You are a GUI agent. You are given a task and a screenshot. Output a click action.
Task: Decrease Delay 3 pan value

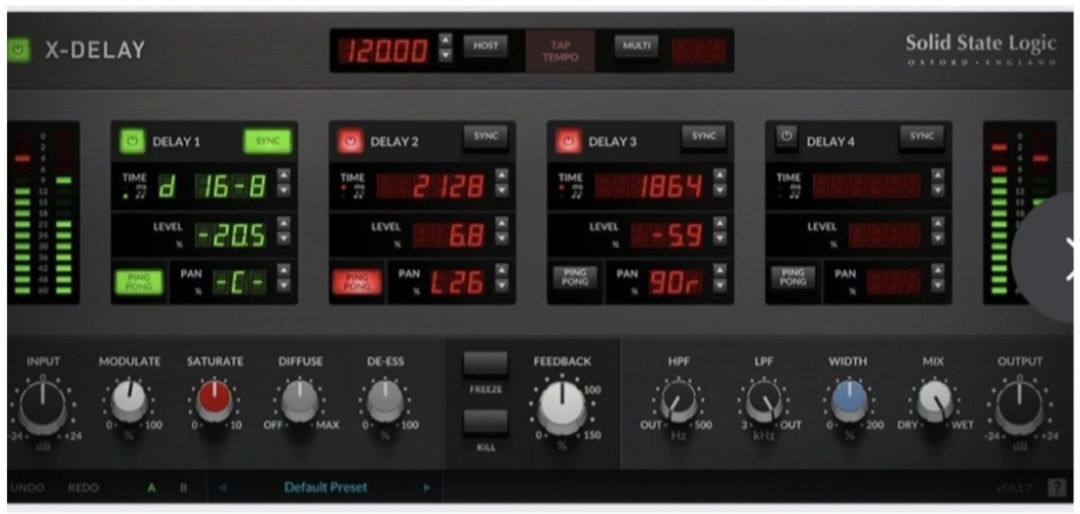(x=720, y=285)
